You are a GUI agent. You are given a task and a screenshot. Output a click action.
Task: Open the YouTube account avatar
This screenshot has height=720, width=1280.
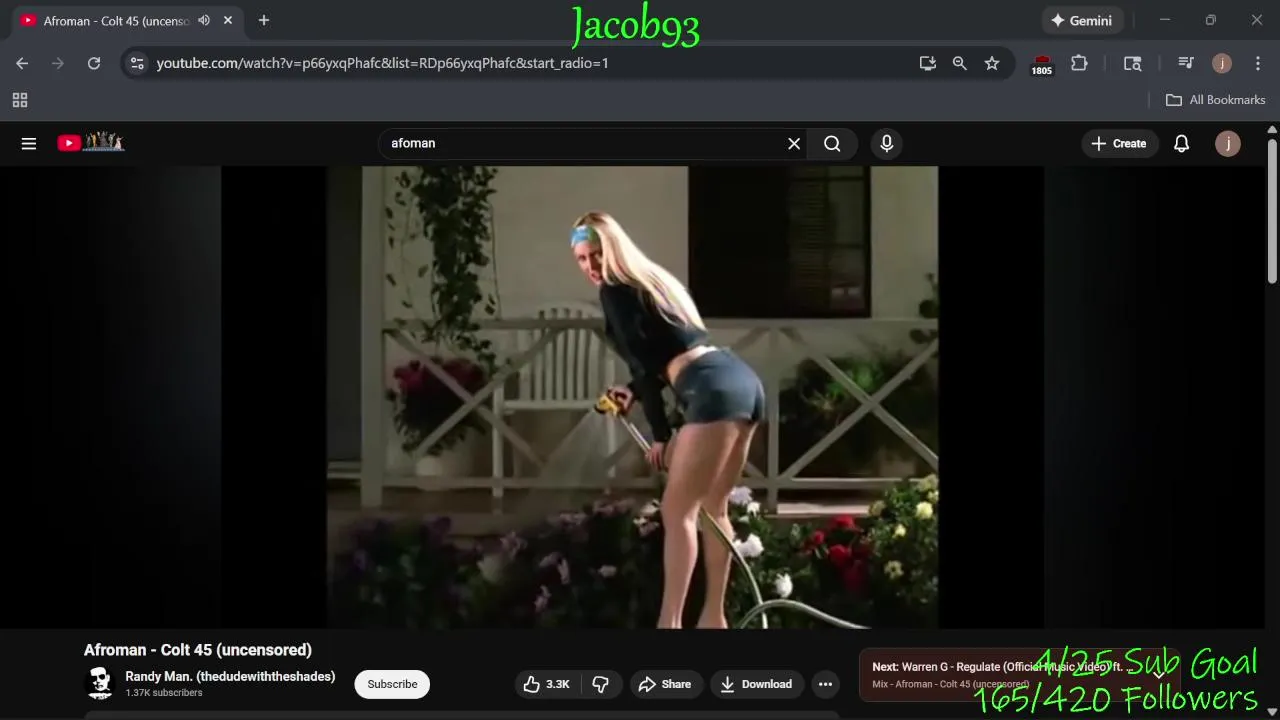[1228, 143]
